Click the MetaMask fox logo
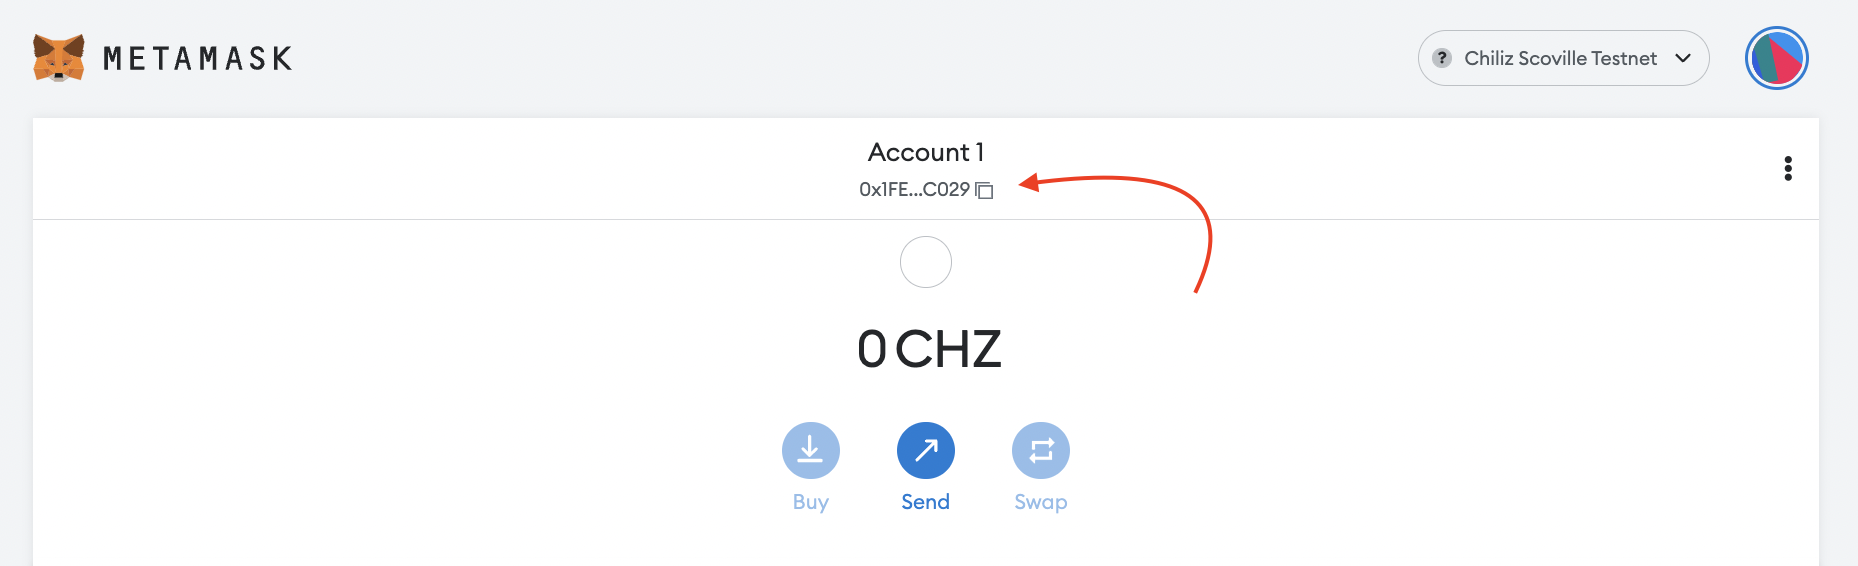The width and height of the screenshot is (1858, 566). coord(58,58)
